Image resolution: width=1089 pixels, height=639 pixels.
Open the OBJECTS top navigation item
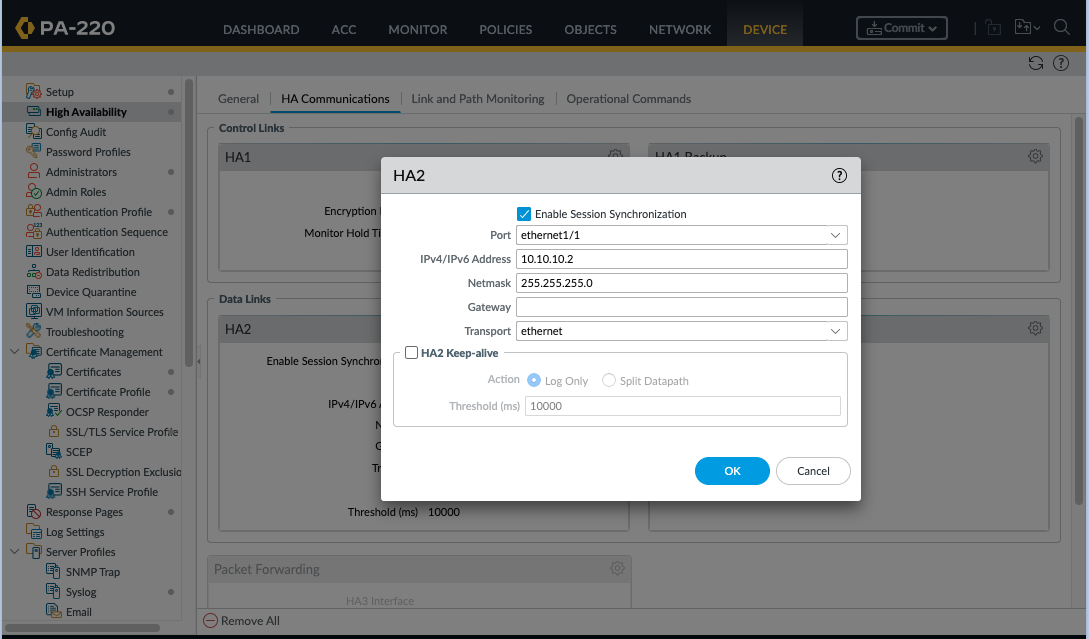pos(590,30)
